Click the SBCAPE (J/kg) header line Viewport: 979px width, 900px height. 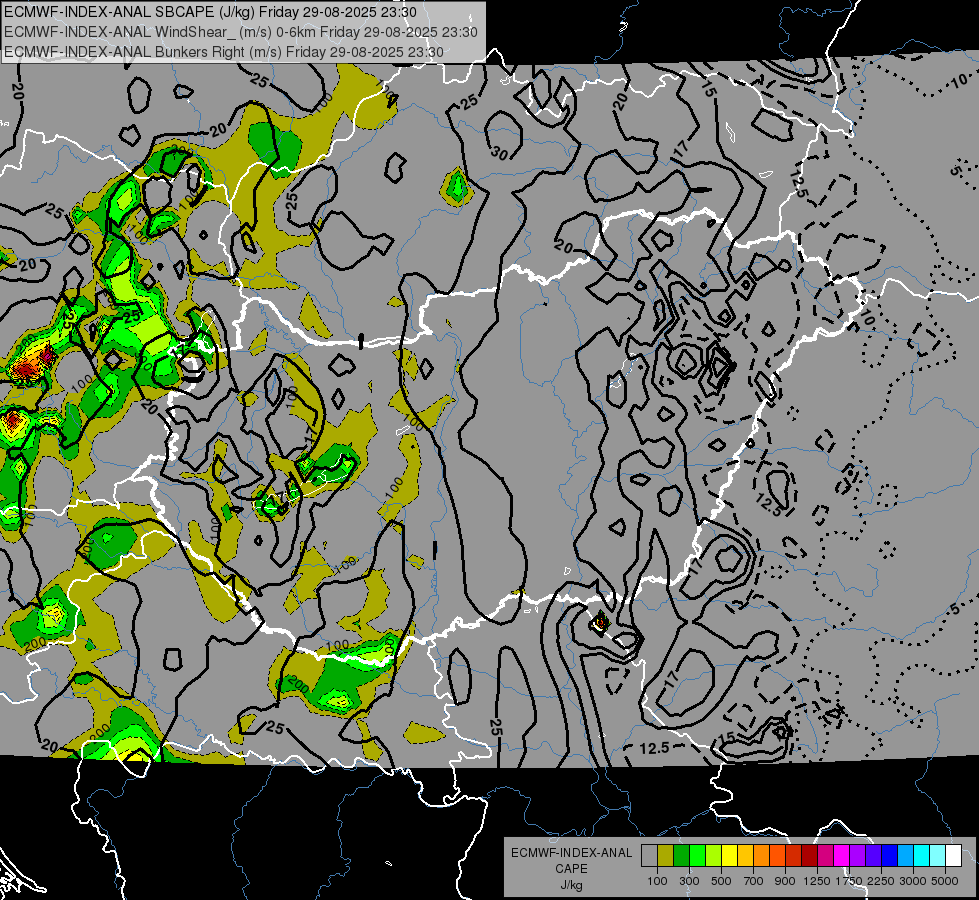[210, 12]
